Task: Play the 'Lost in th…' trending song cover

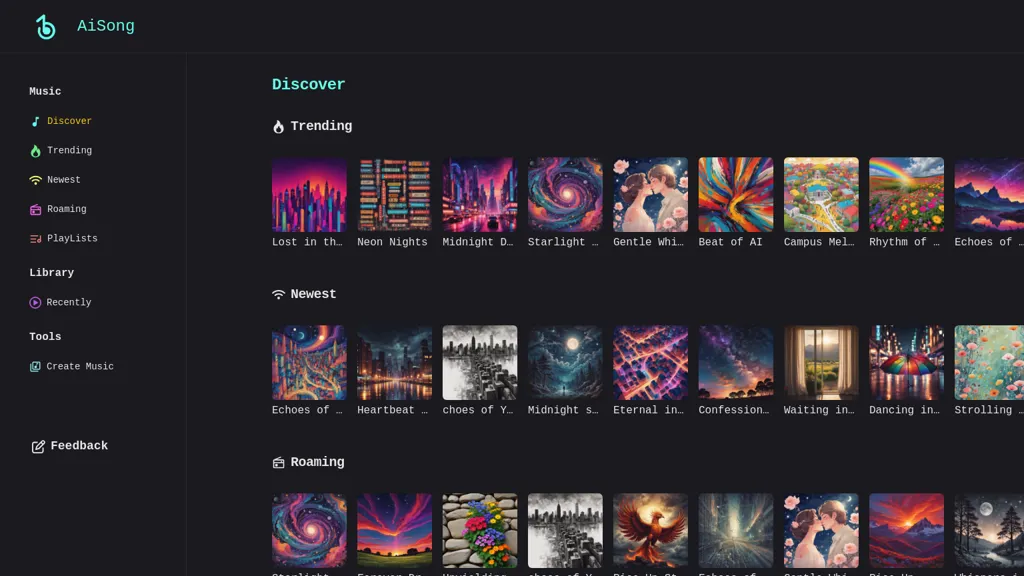Action: [309, 195]
